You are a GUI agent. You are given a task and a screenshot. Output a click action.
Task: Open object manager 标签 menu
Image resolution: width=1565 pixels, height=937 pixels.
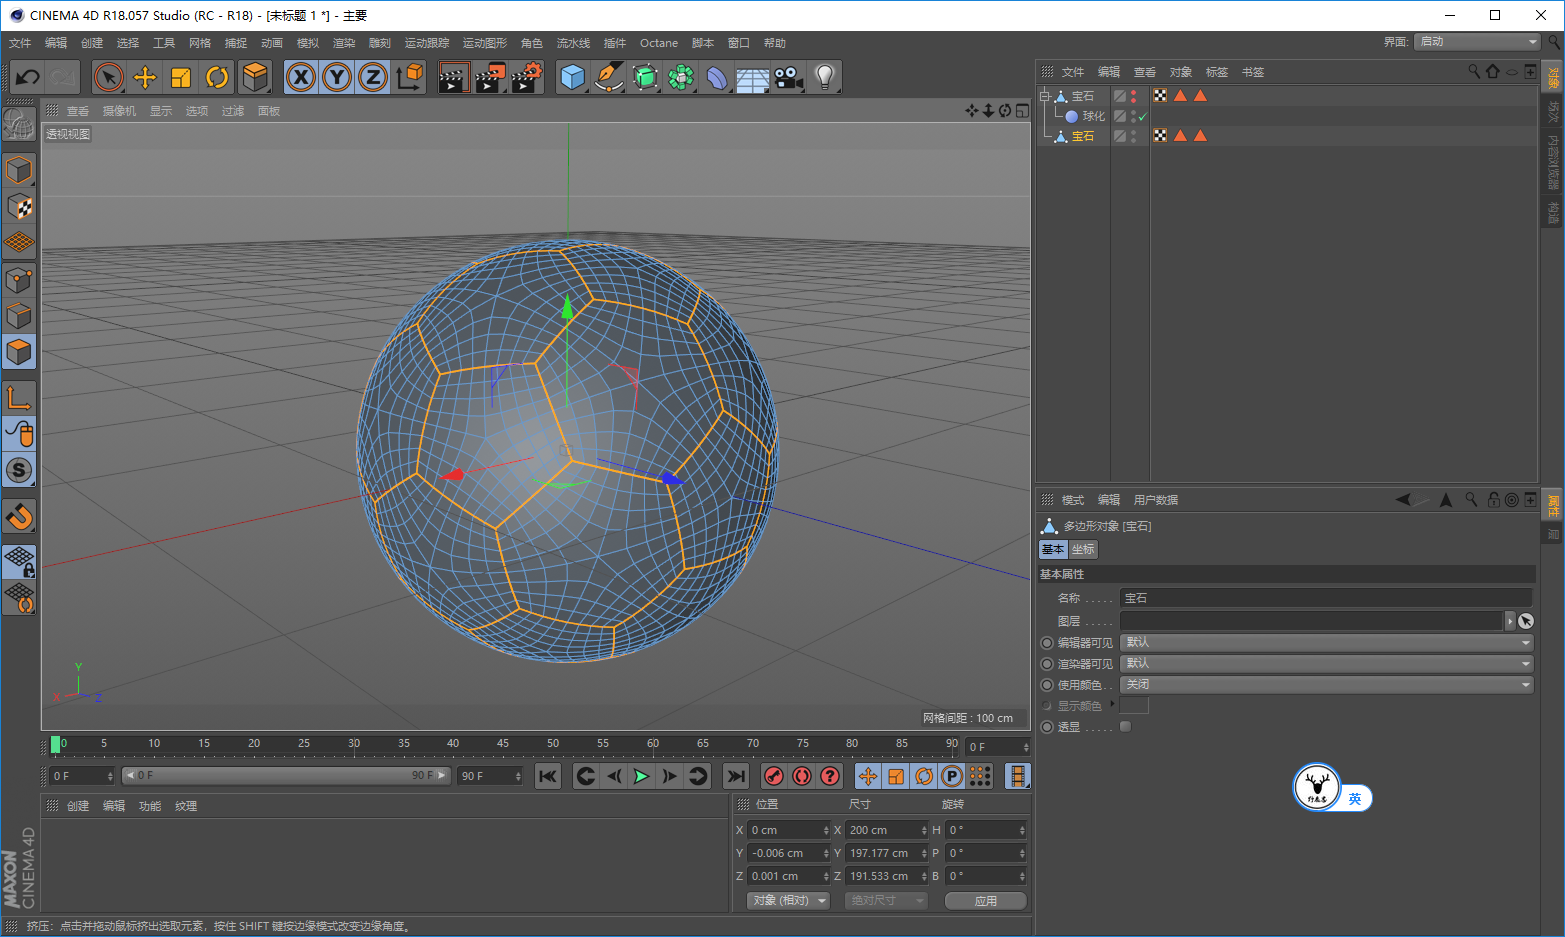(1217, 72)
